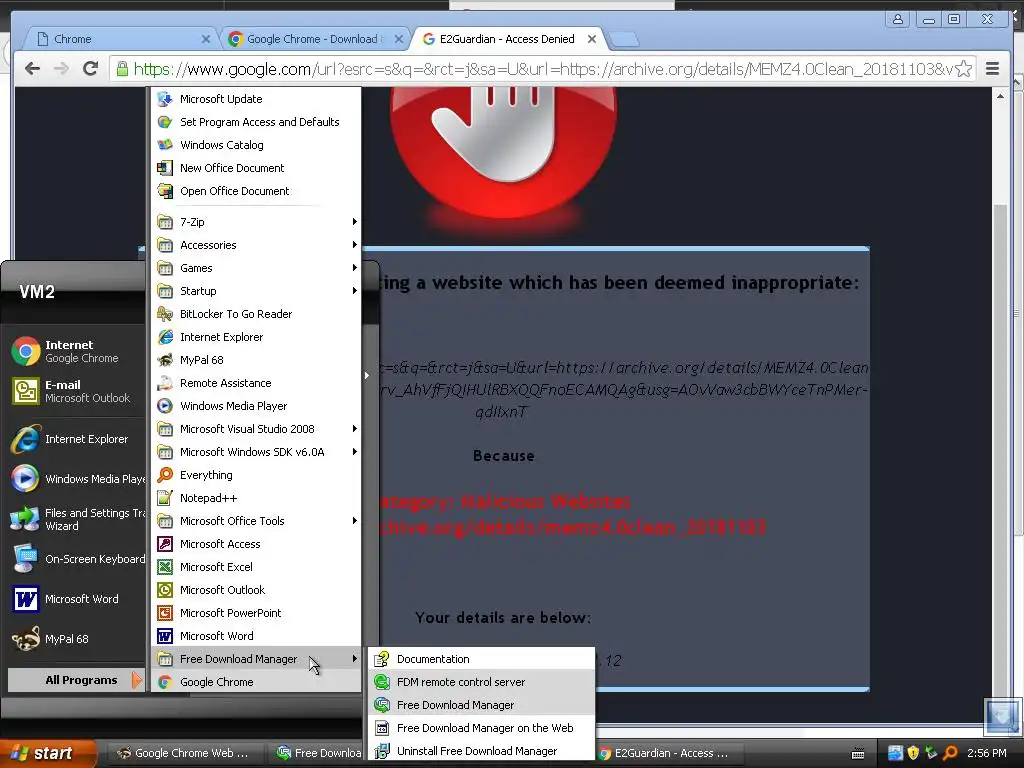Expand the Accessories submenu arrow
Image resolution: width=1024 pixels, height=768 pixels.
point(355,245)
